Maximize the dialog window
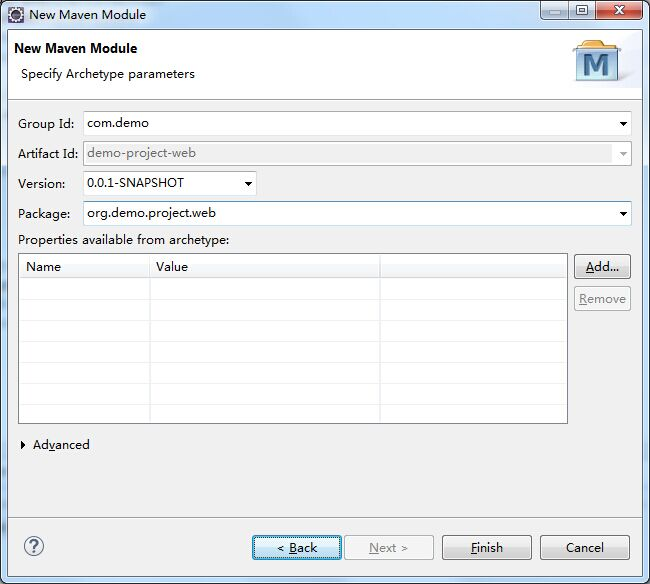Image resolution: width=650 pixels, height=584 pixels. tap(582, 10)
